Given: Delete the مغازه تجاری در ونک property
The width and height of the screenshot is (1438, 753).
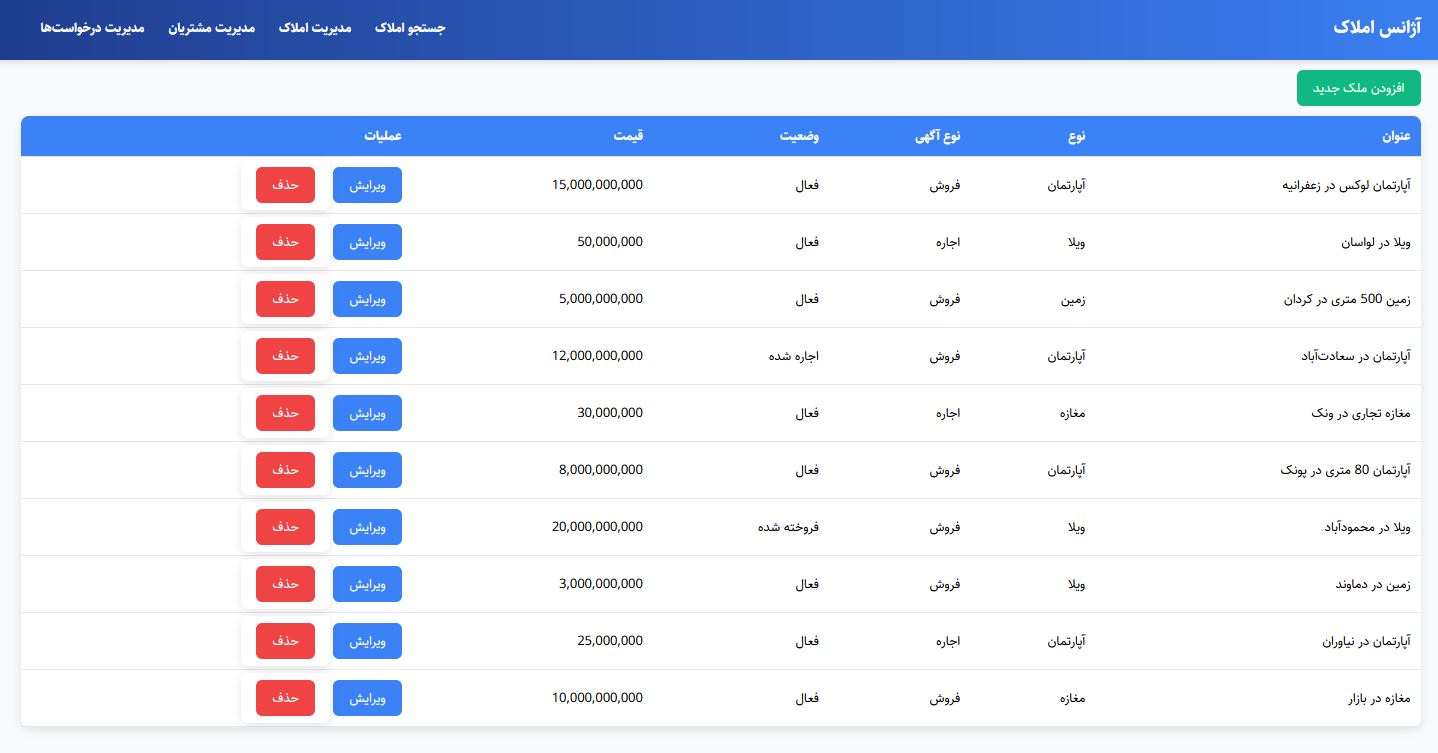Looking at the screenshot, I should [x=285, y=413].
